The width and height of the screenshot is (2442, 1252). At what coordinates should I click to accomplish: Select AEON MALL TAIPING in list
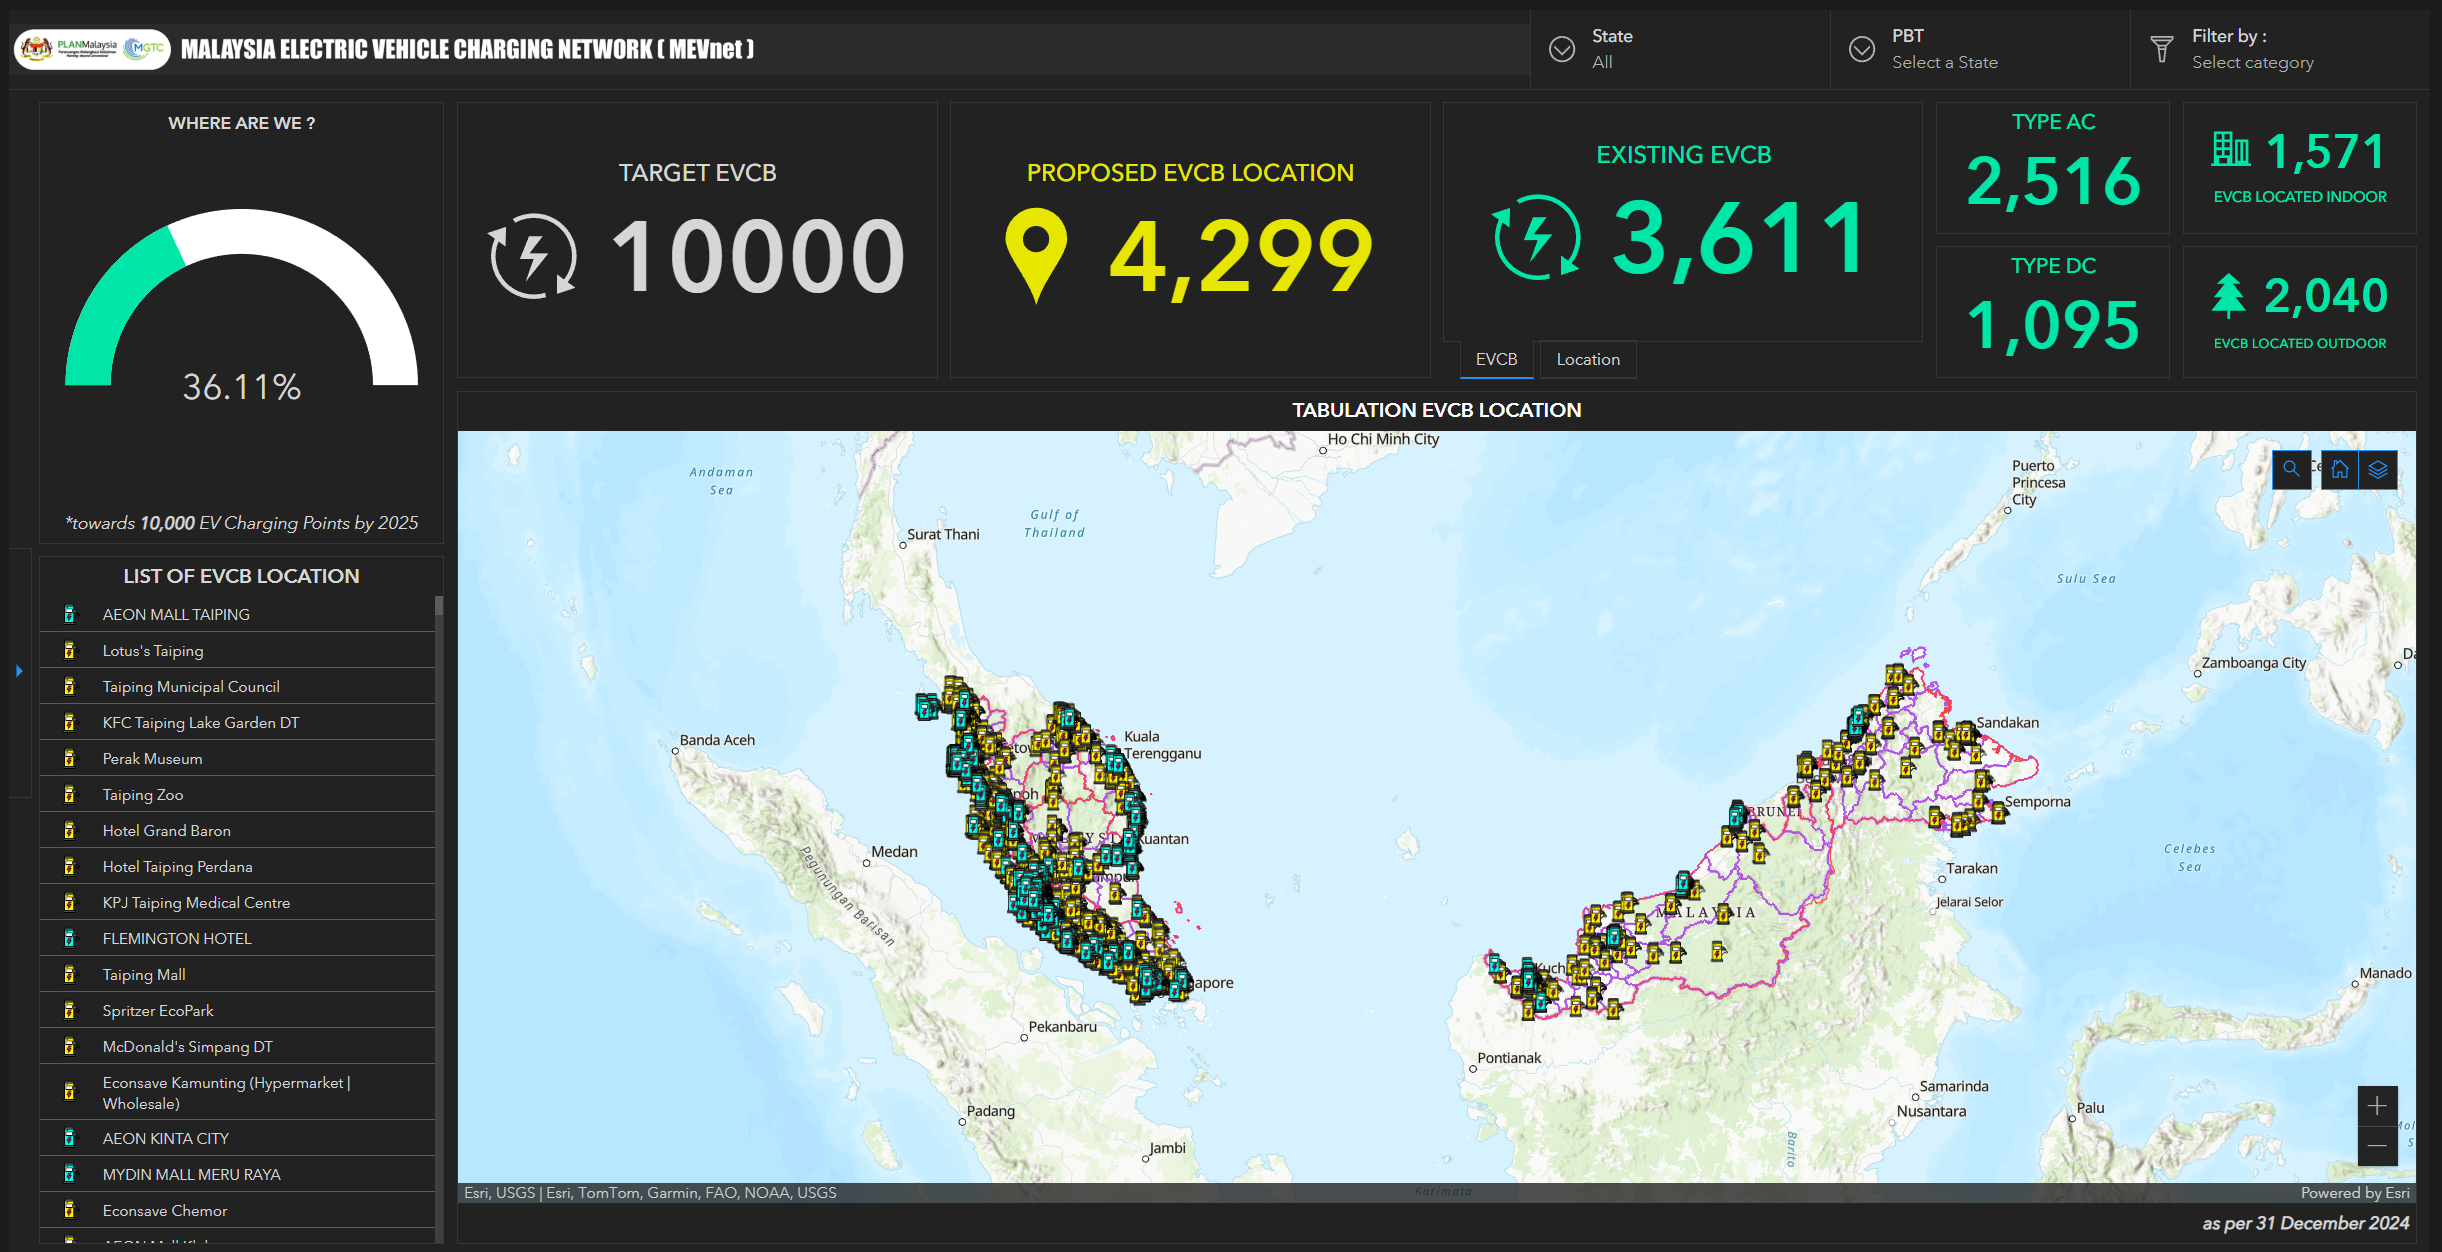pyautogui.click(x=176, y=614)
